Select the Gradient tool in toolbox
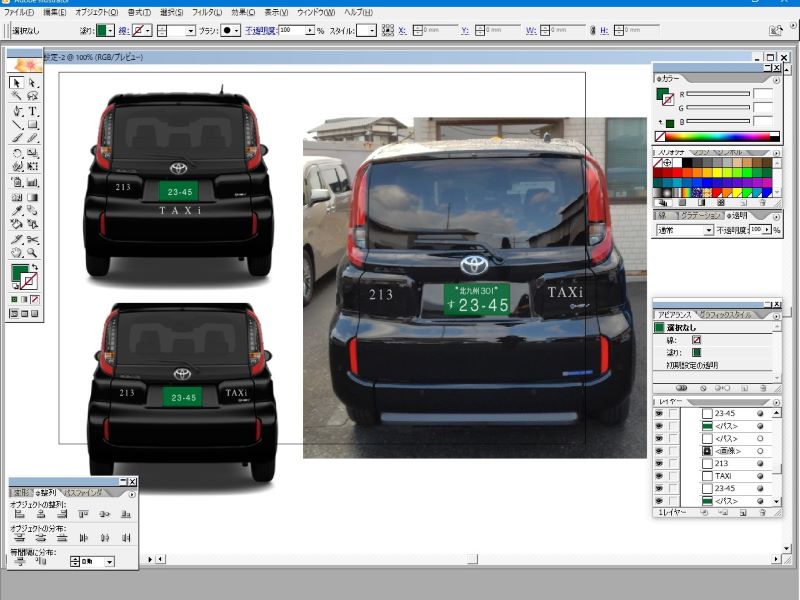 pyautogui.click(x=32, y=197)
